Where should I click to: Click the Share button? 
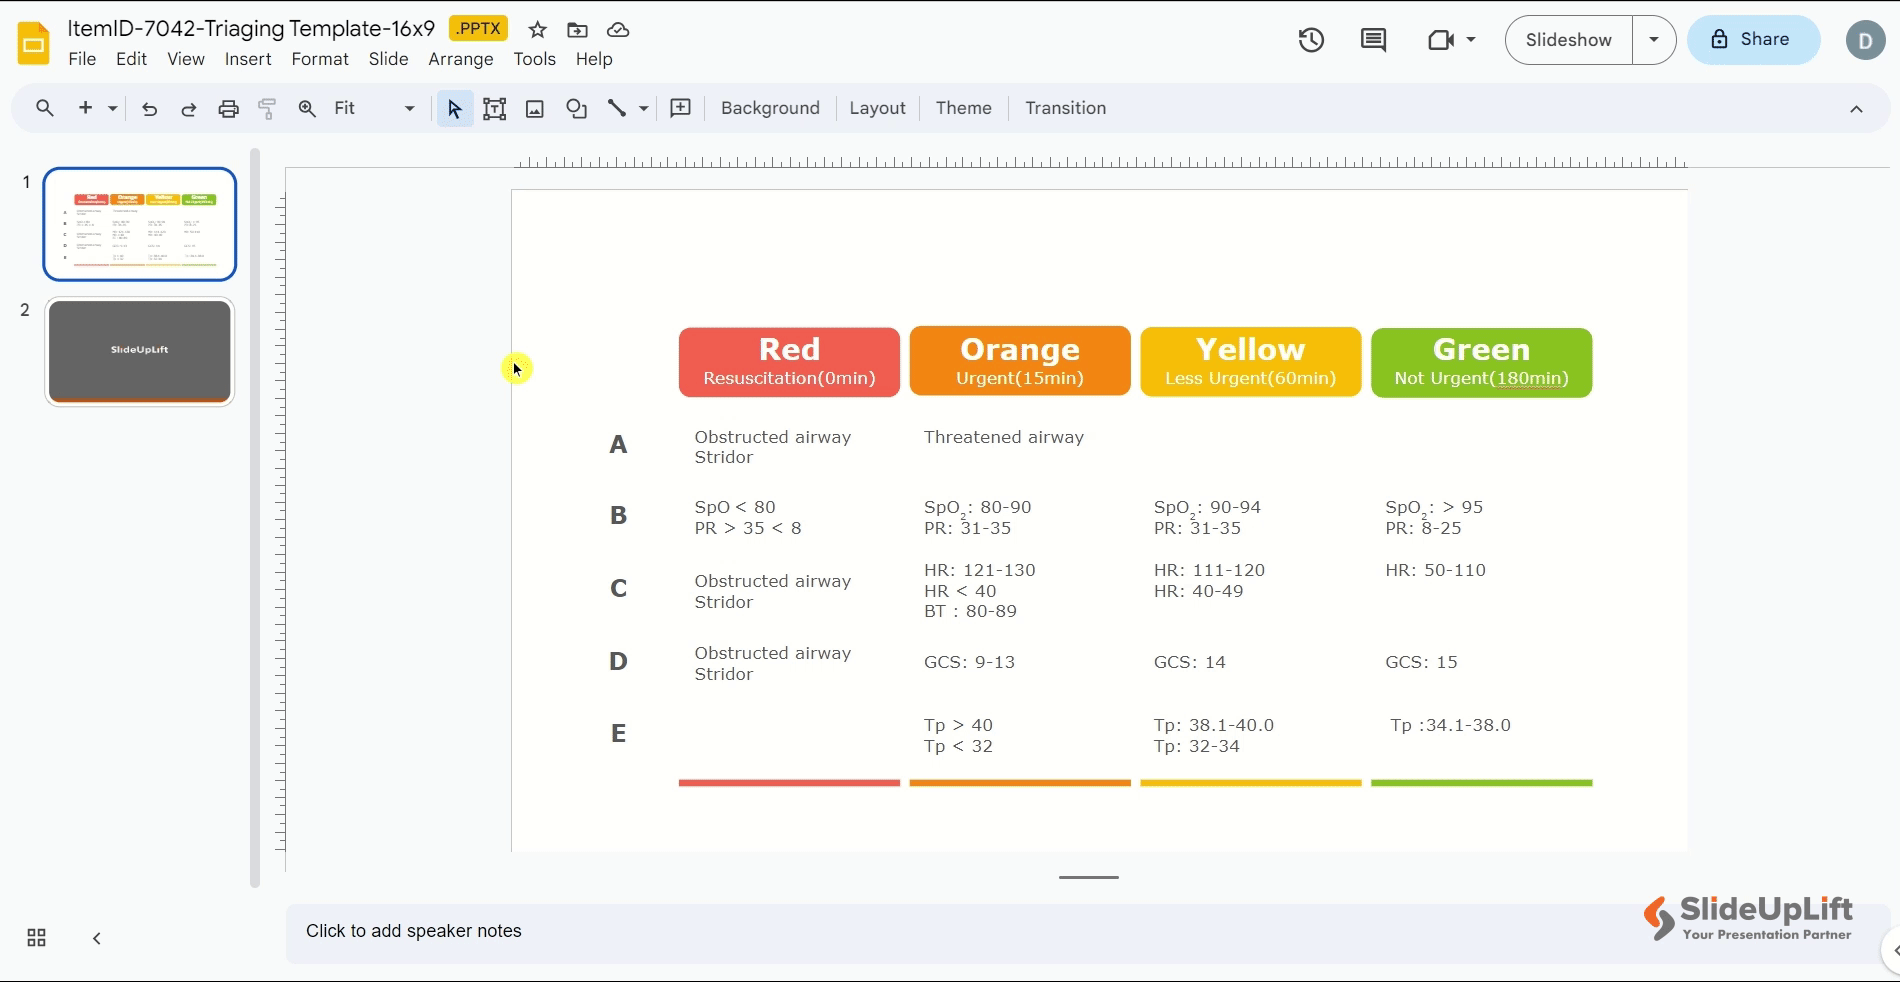click(x=1752, y=40)
